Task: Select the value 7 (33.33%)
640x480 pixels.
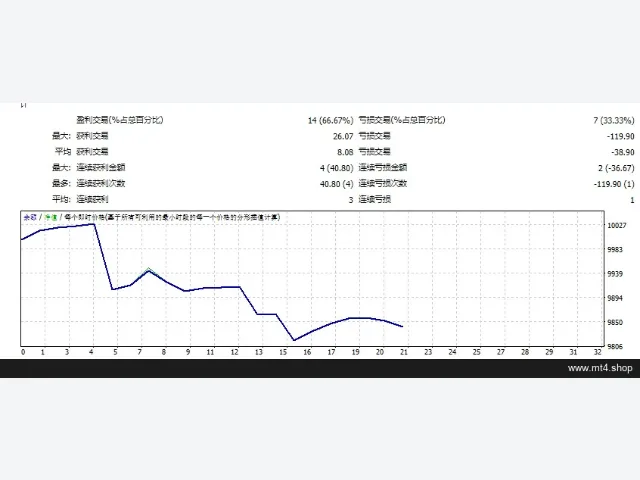Action: tap(614, 120)
